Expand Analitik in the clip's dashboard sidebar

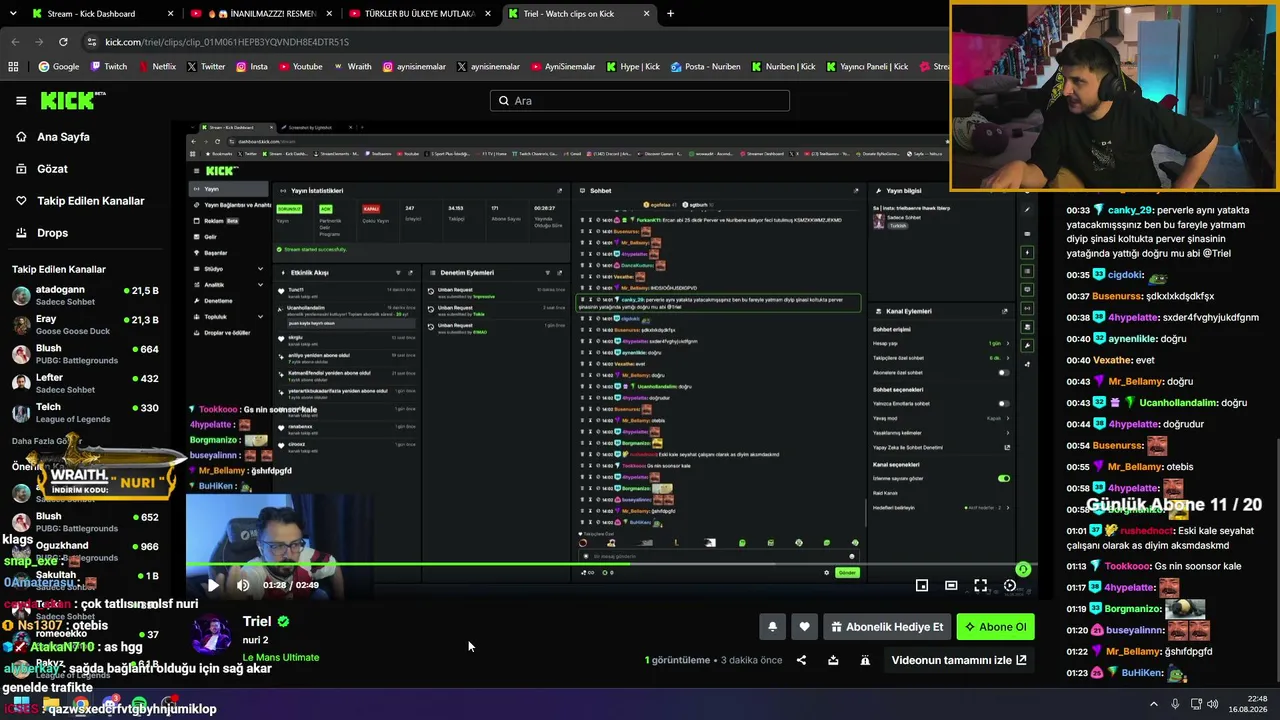260,285
